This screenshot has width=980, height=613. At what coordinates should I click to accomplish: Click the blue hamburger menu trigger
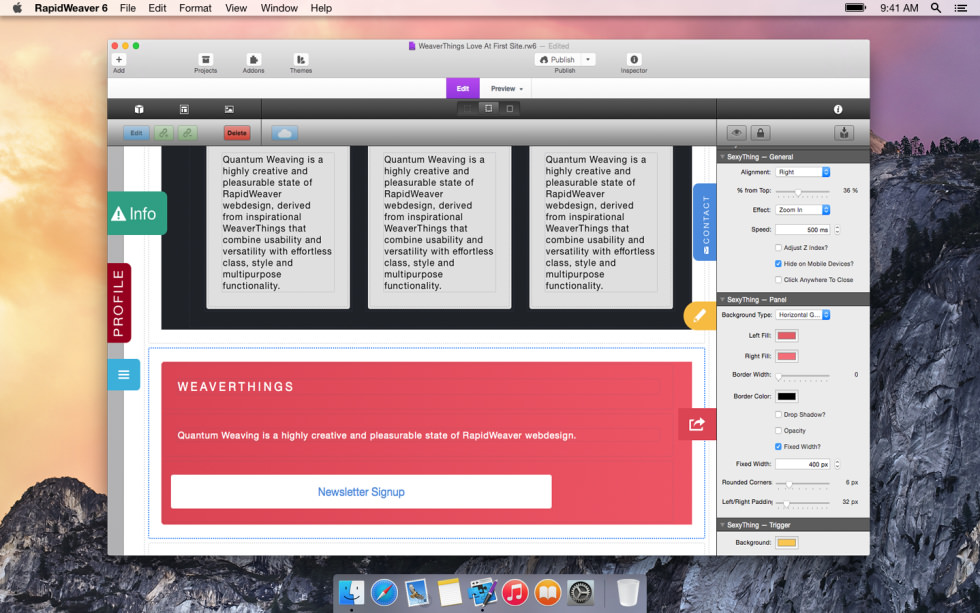tap(124, 374)
